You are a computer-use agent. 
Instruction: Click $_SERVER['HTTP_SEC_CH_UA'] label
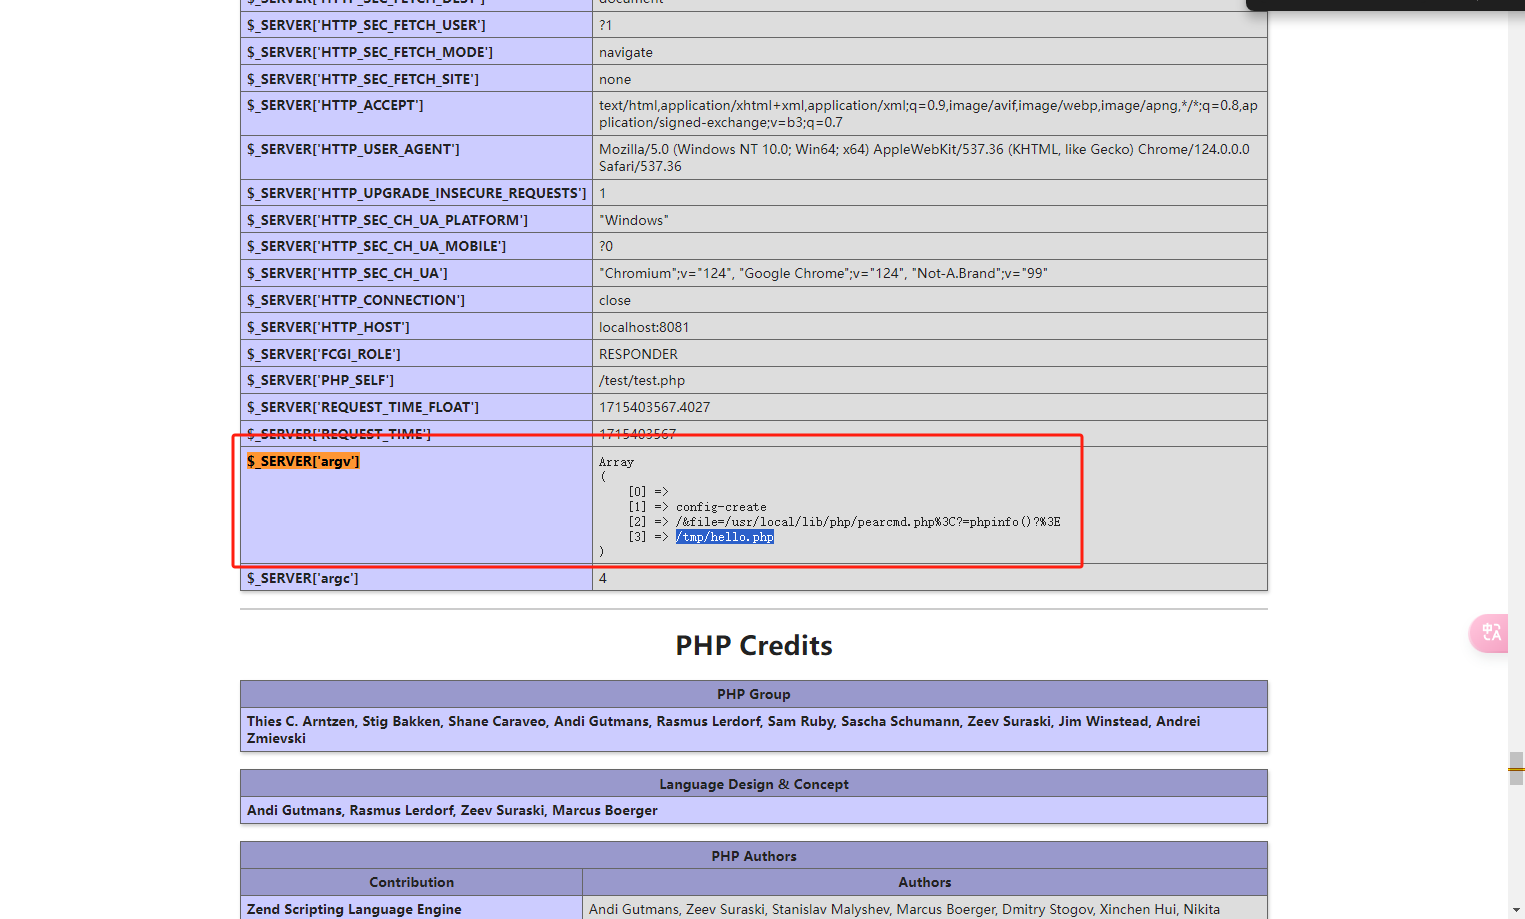click(347, 273)
